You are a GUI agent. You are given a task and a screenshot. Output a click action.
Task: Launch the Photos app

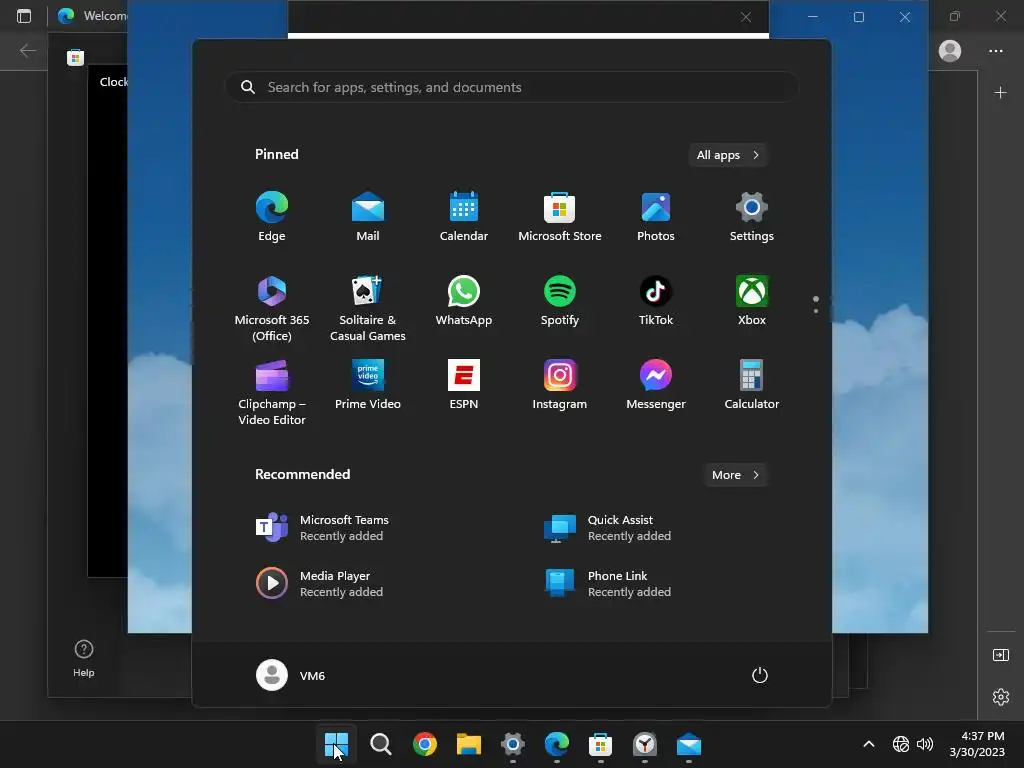(x=656, y=217)
